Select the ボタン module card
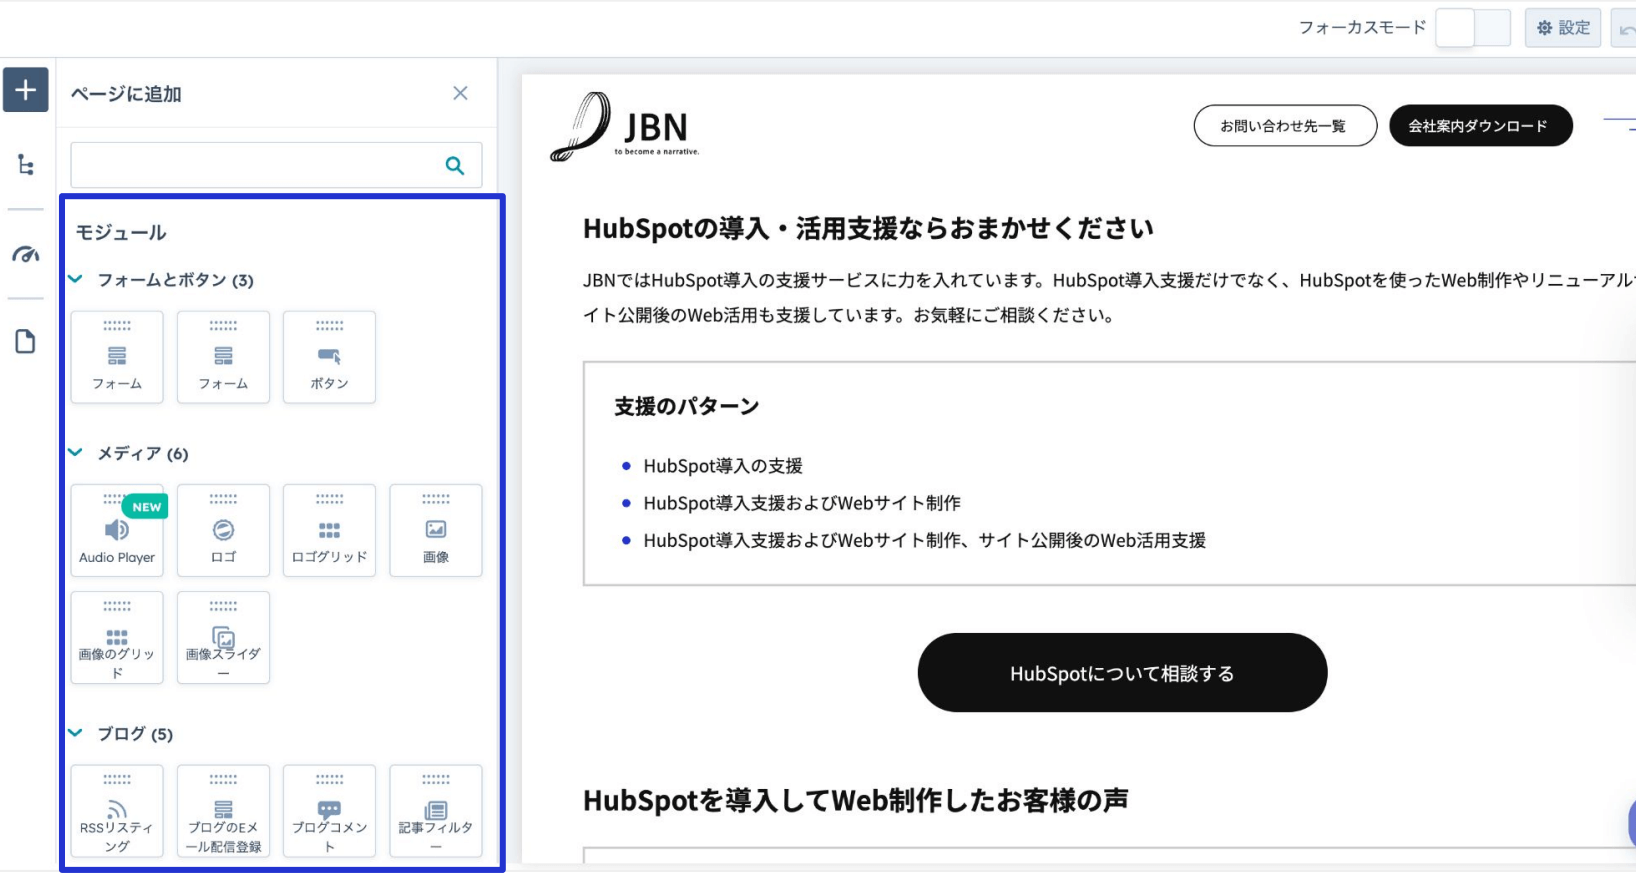 [x=329, y=357]
